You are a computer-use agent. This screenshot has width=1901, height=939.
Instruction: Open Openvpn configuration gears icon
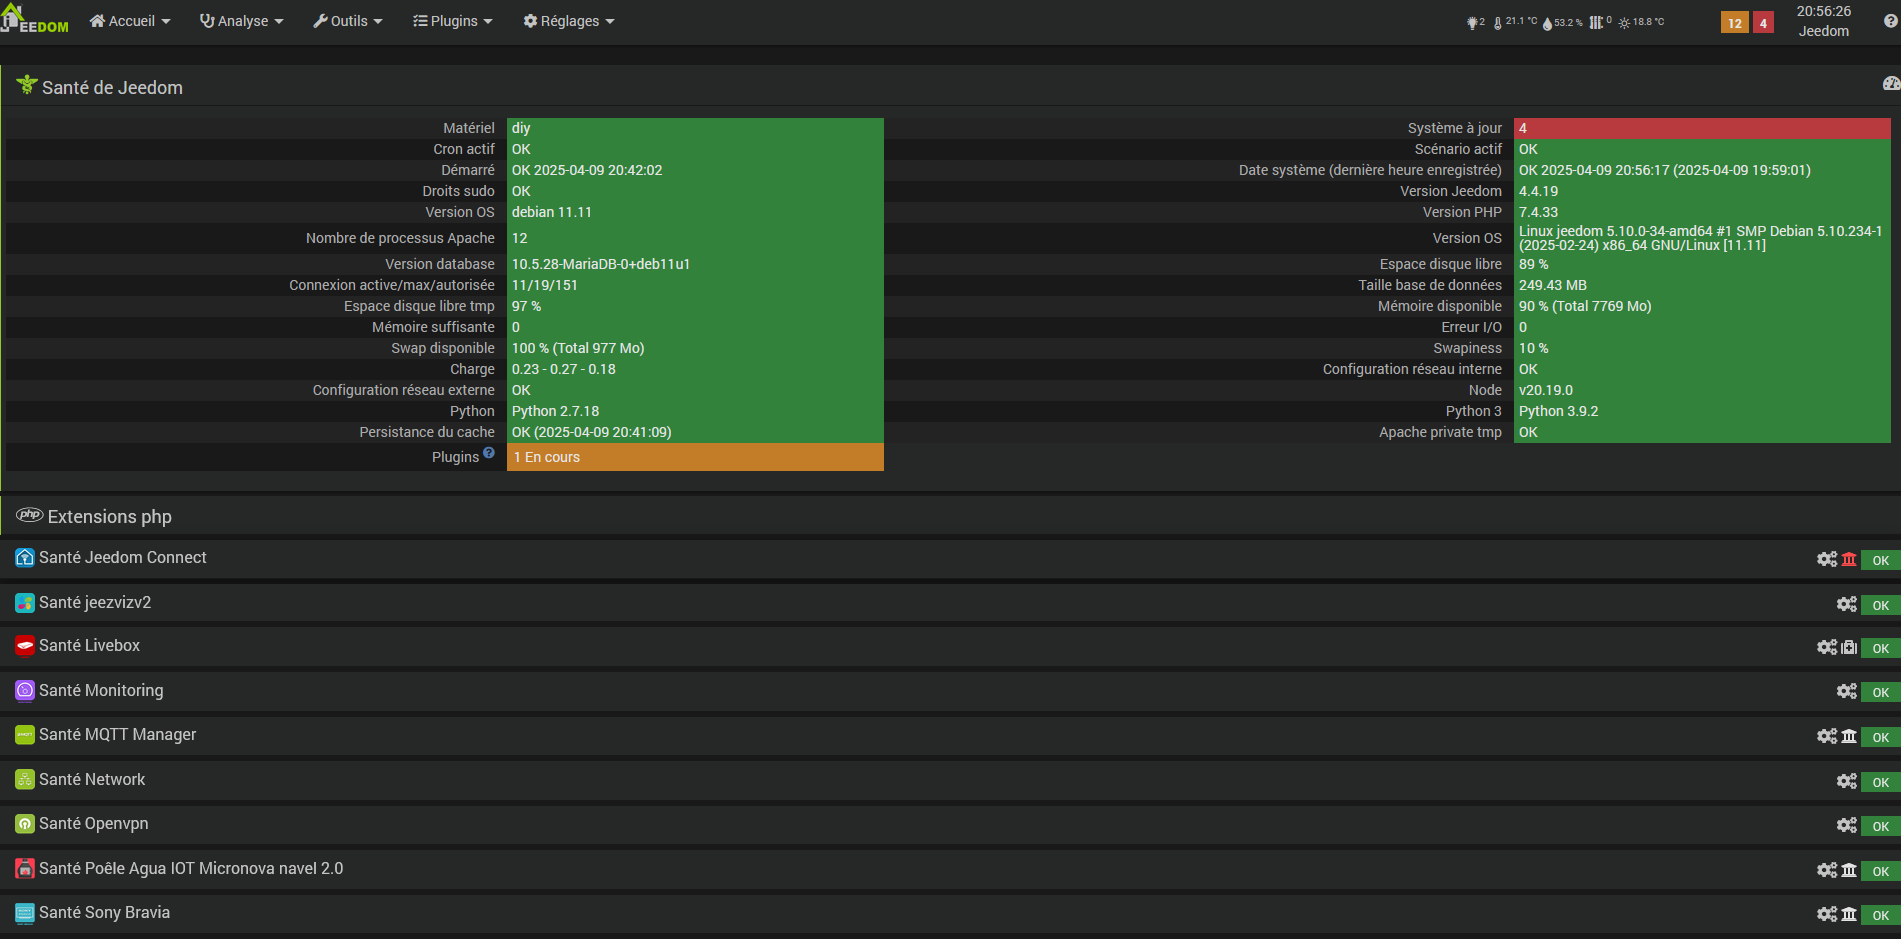tap(1847, 825)
